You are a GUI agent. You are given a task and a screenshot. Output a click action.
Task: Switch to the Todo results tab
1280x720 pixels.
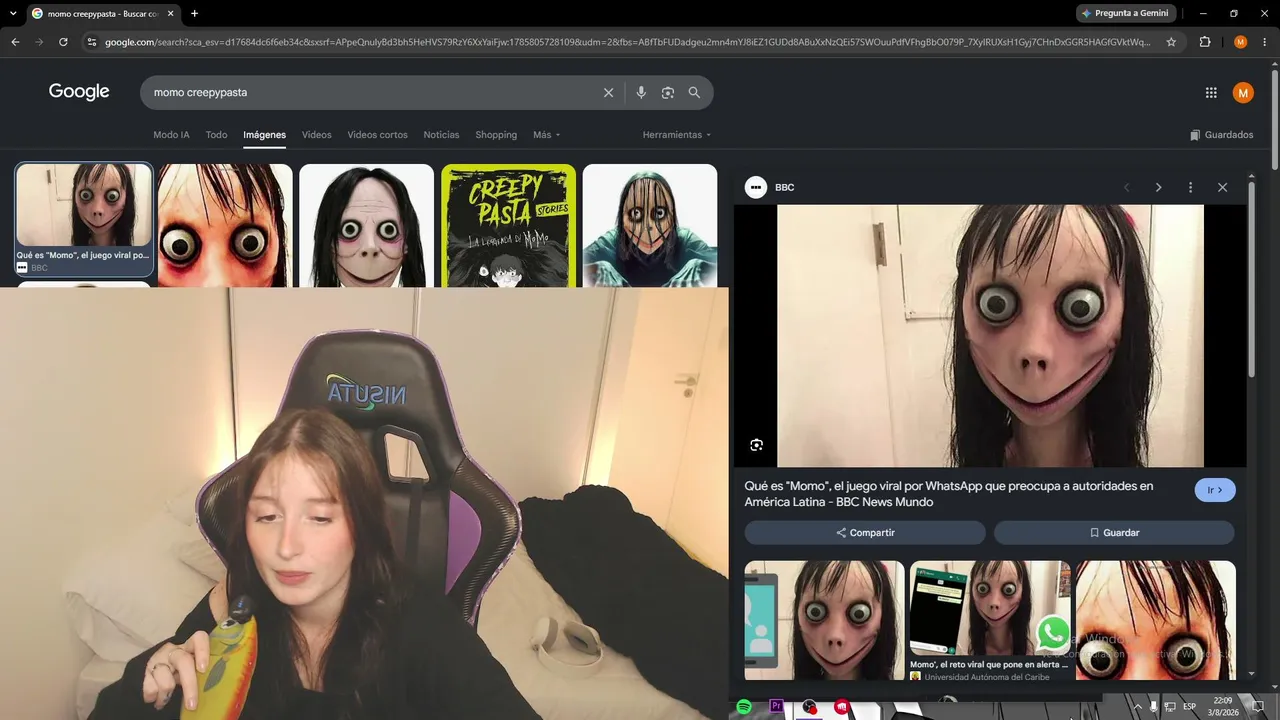click(216, 135)
